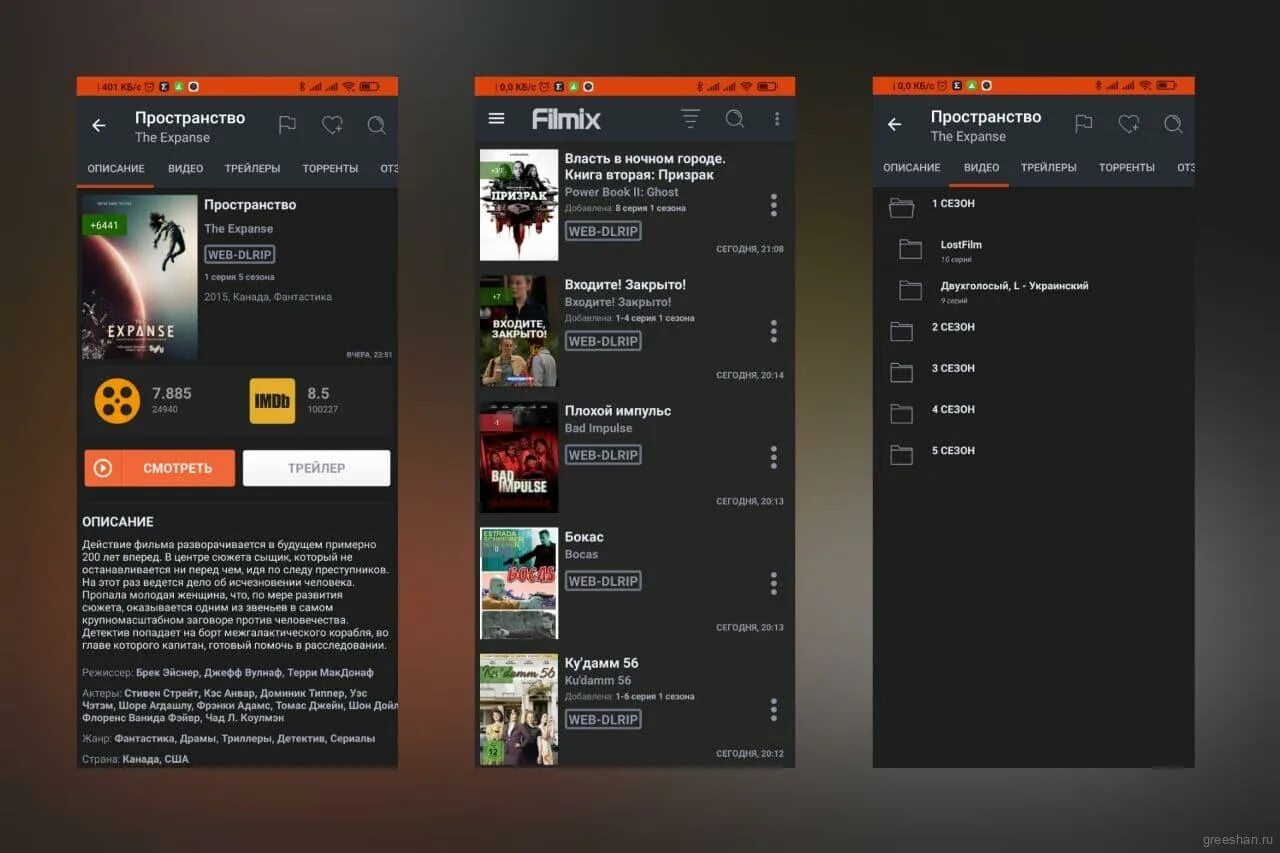Open search on the right phone's video screen
Viewport: 1280px width, 853px height.
pos(1173,124)
